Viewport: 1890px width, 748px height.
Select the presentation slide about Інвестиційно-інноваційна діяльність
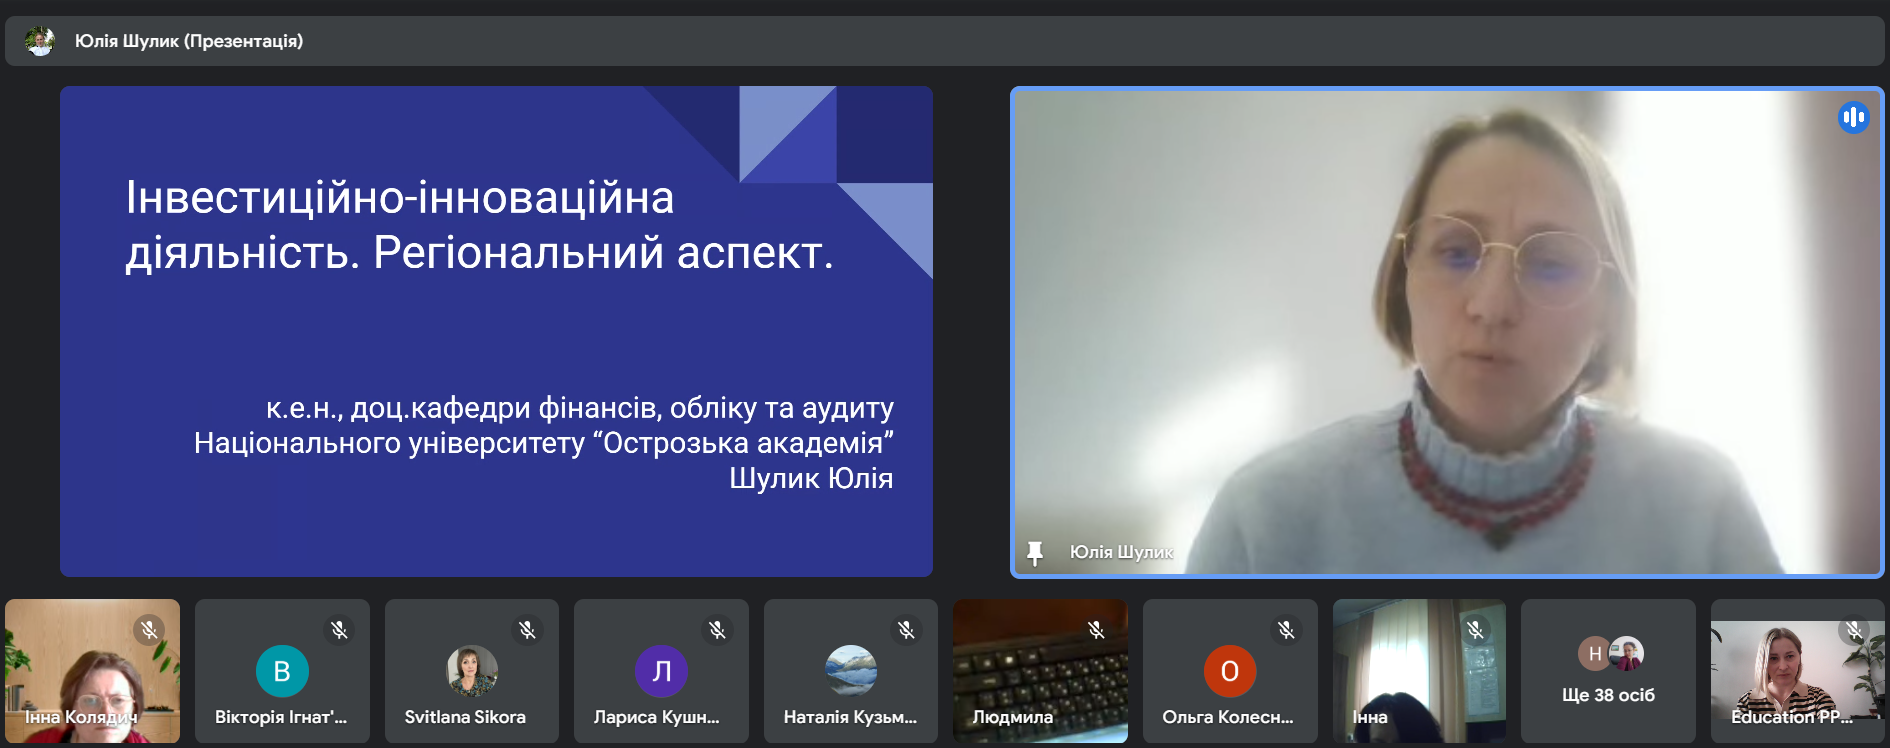[x=496, y=331]
